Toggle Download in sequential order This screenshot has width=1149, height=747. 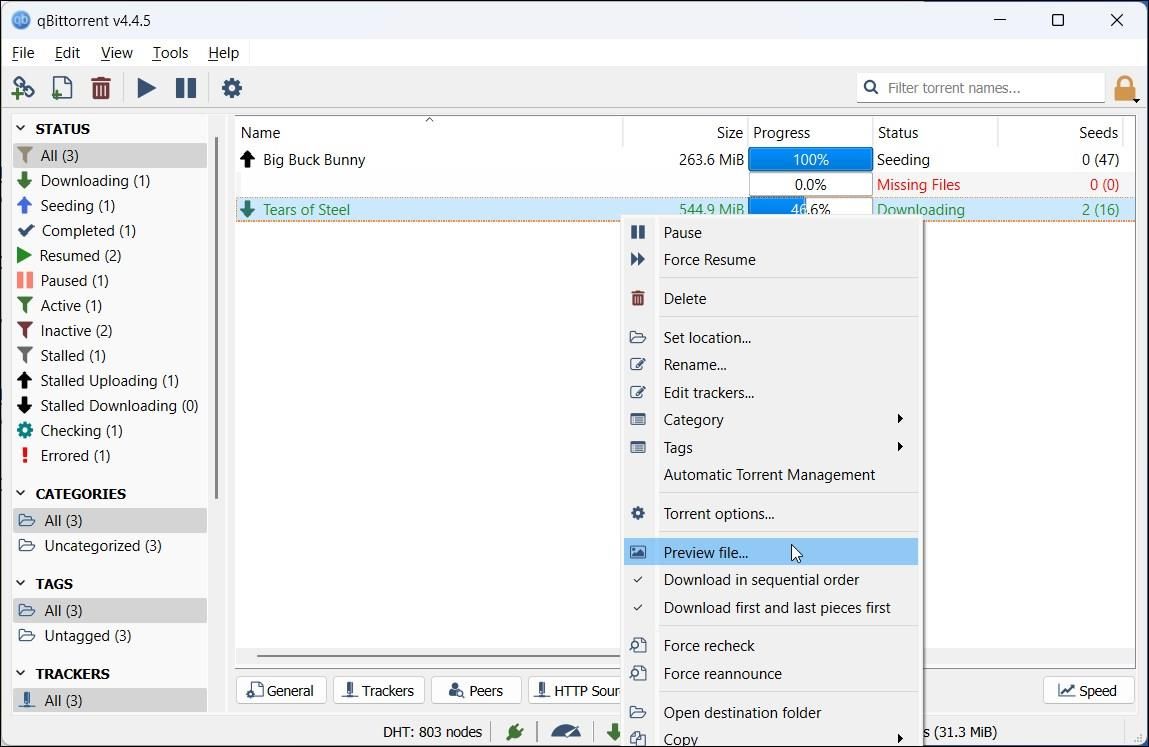(761, 580)
